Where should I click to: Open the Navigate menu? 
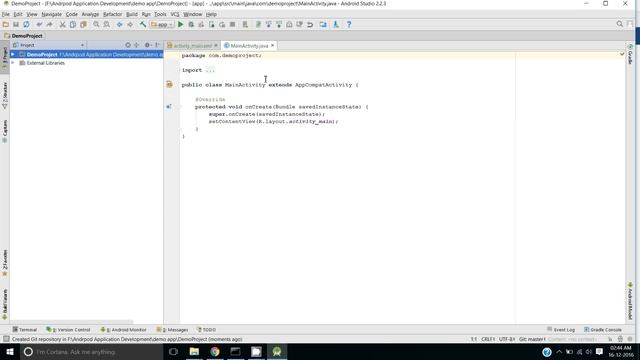[x=51, y=14]
